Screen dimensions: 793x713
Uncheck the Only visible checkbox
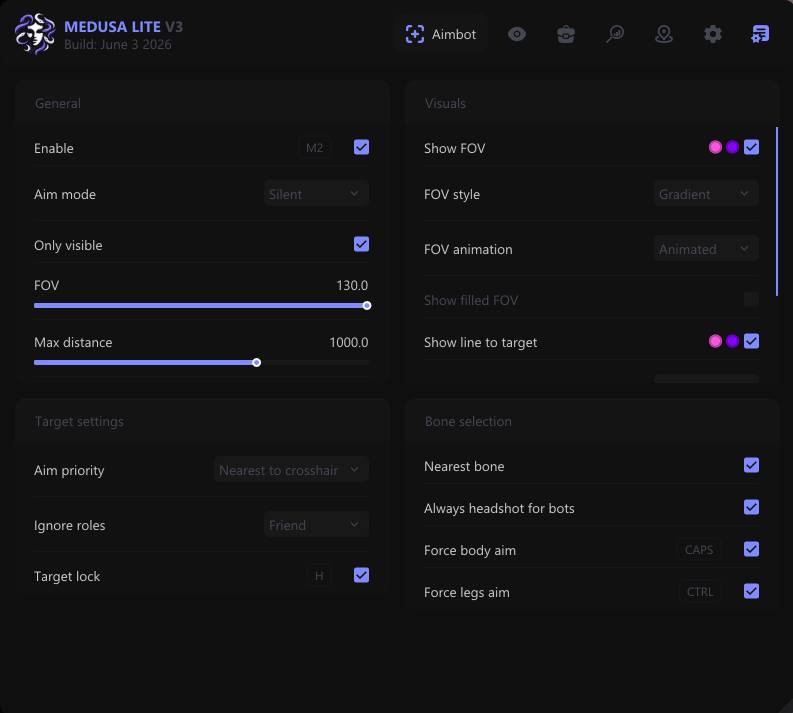(x=361, y=244)
